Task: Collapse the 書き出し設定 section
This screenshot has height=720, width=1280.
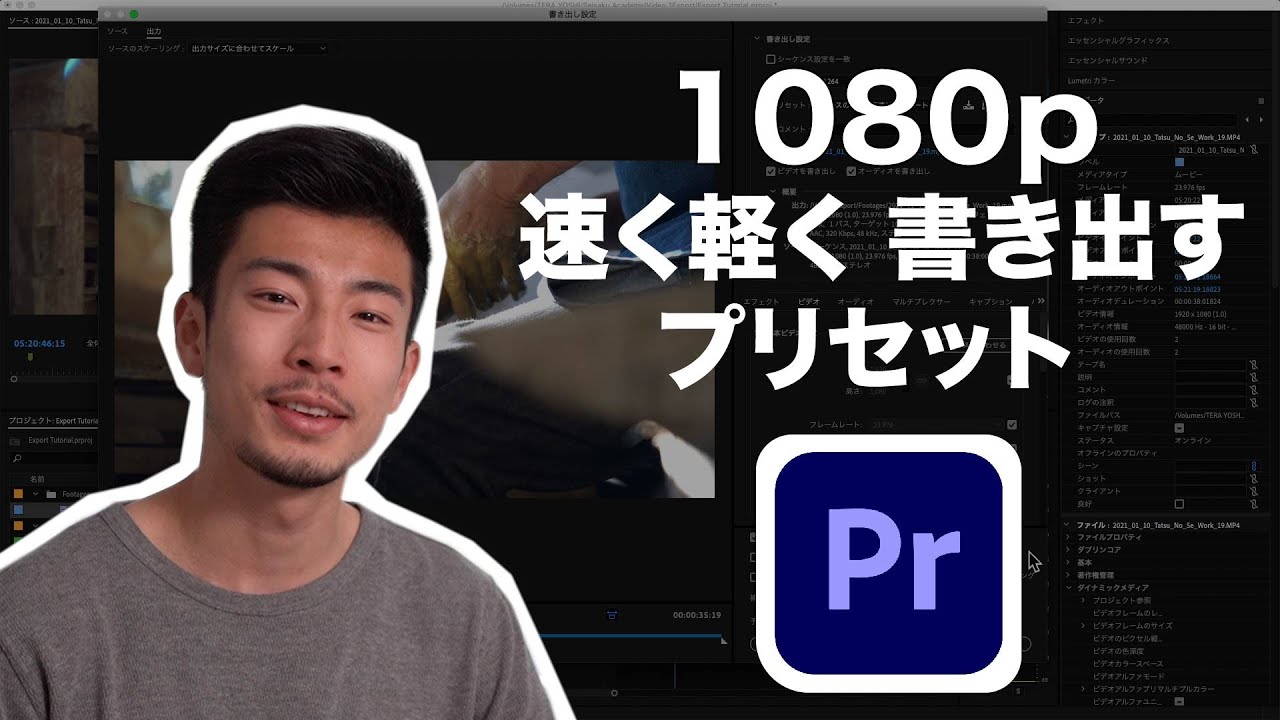Action: pyautogui.click(x=758, y=39)
